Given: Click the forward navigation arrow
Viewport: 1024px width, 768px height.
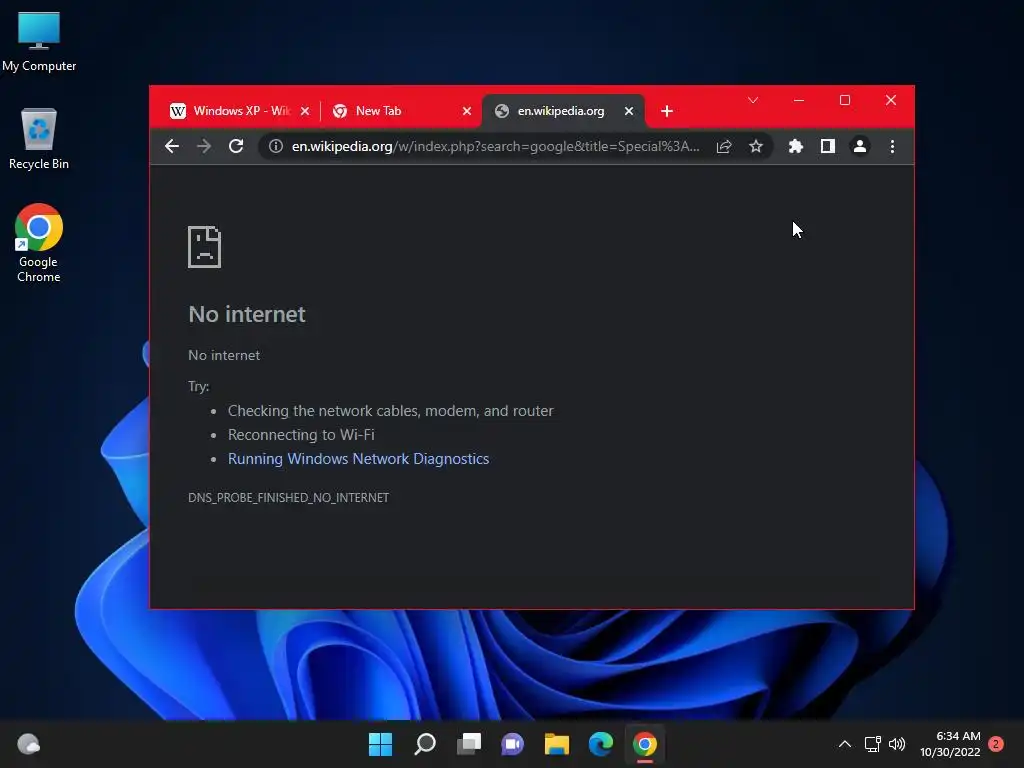Looking at the screenshot, I should click(x=204, y=146).
